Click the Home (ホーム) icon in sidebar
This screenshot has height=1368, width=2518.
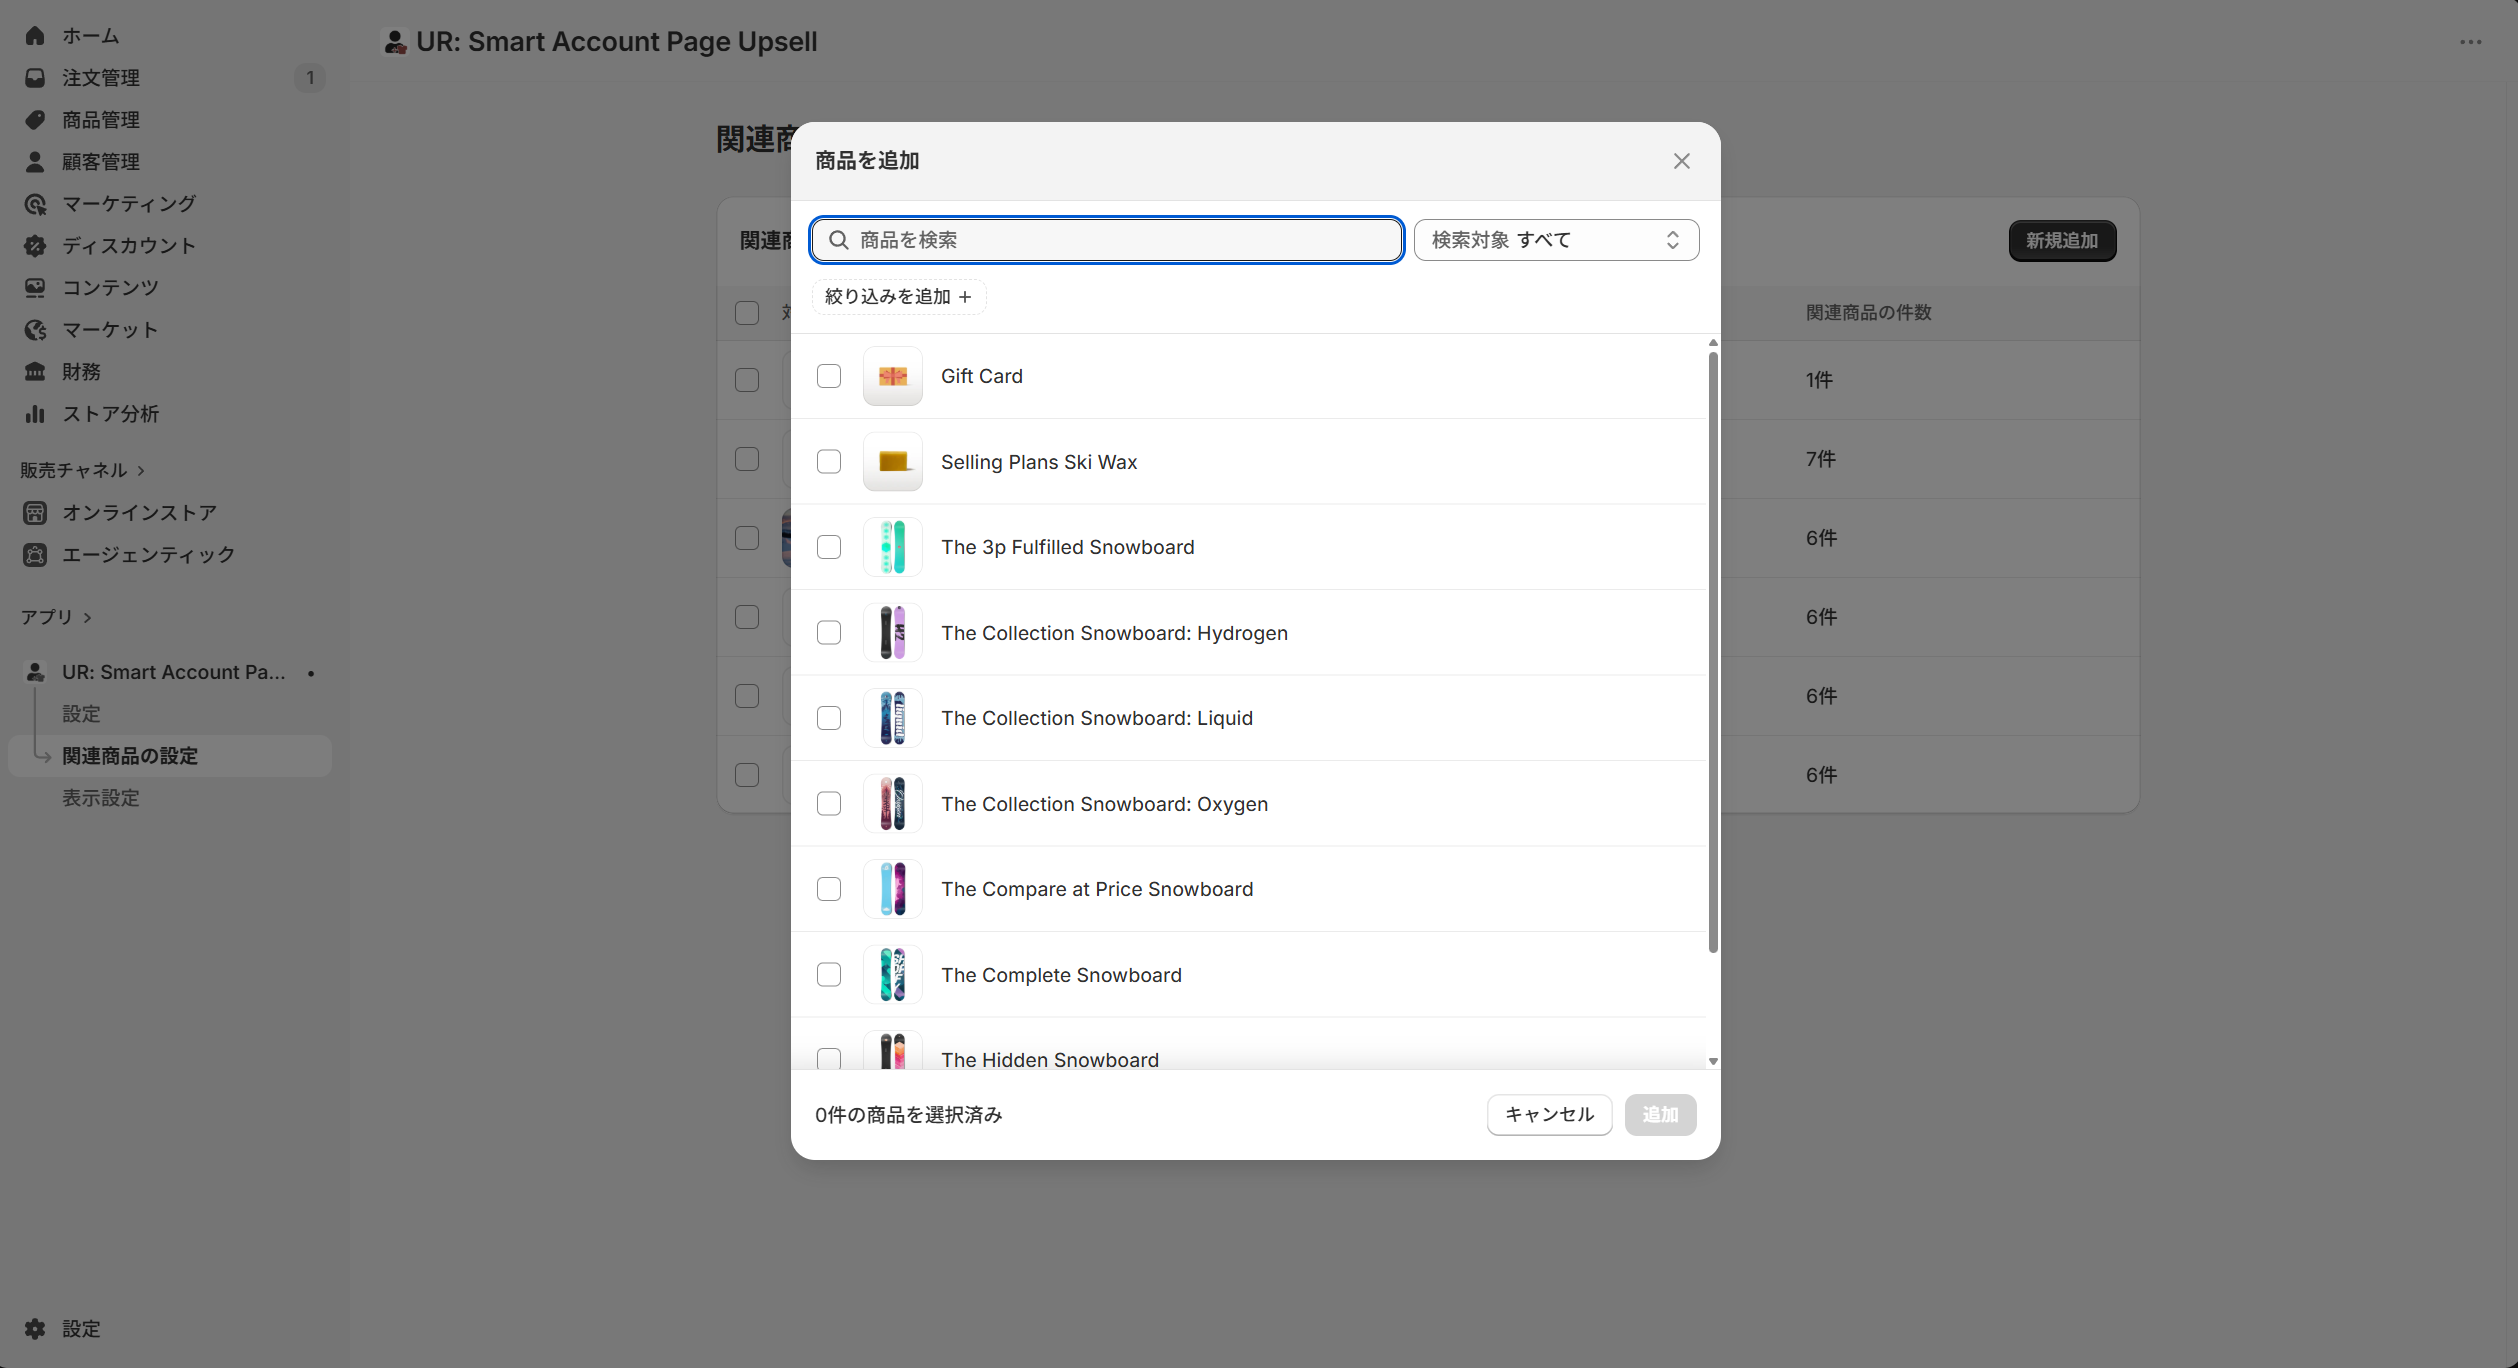pos(35,36)
